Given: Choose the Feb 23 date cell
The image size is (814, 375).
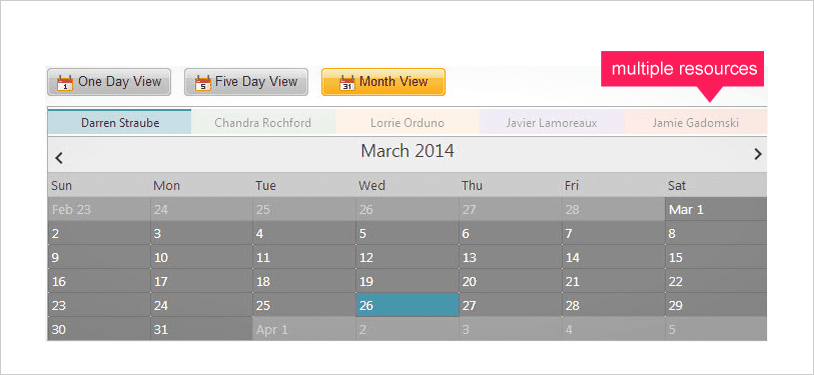Looking at the screenshot, I should coord(99,209).
